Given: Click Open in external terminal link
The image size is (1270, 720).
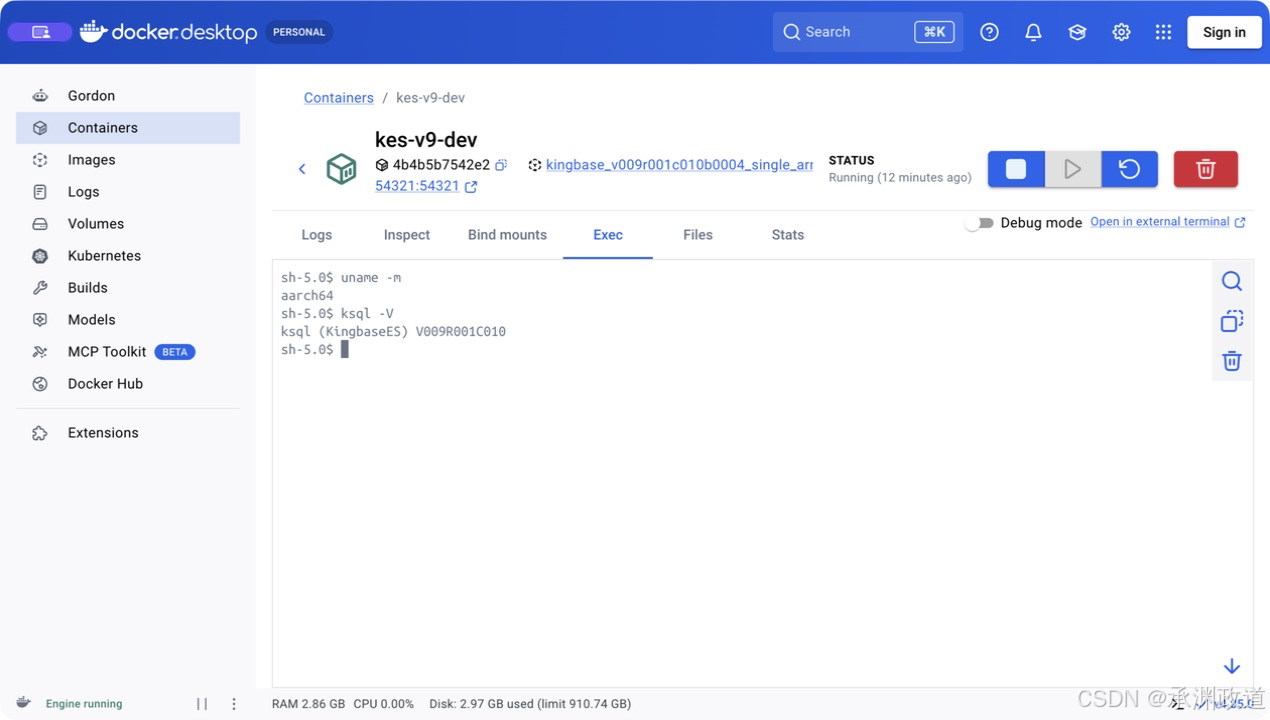Looking at the screenshot, I should (1167, 222).
